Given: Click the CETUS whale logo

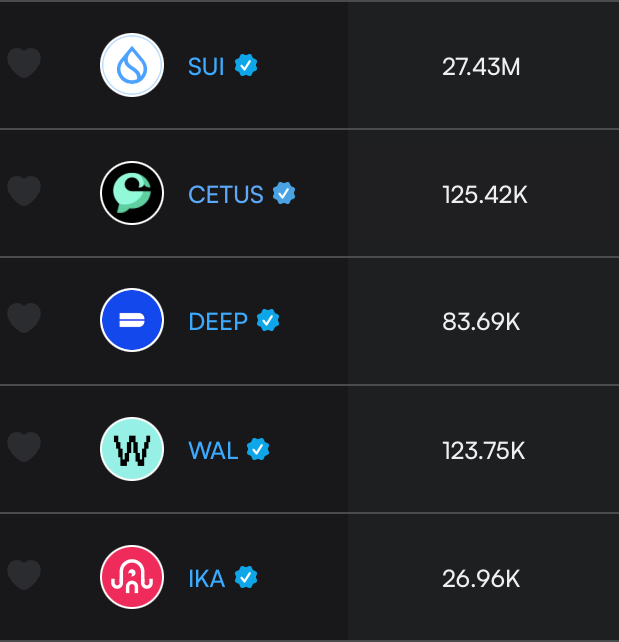Looking at the screenshot, I should pyautogui.click(x=132, y=193).
